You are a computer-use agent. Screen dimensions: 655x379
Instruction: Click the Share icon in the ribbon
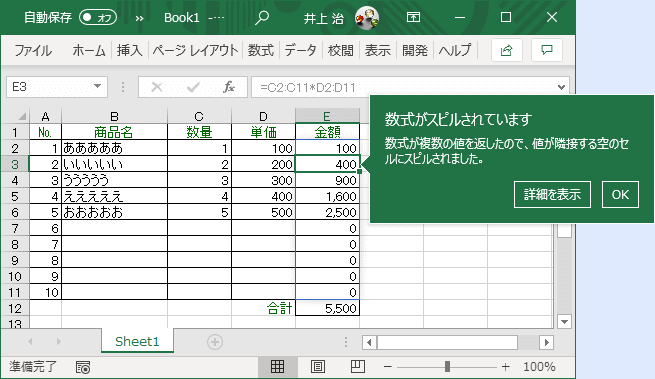click(506, 51)
